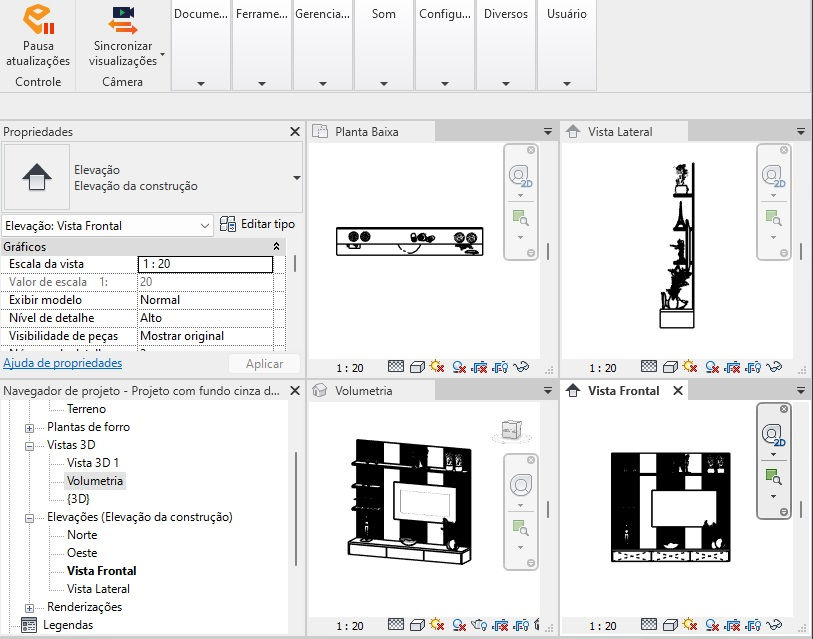Open Visual Style icon in Planta Baixa view
Screen dimensions: 813x639
point(417,367)
